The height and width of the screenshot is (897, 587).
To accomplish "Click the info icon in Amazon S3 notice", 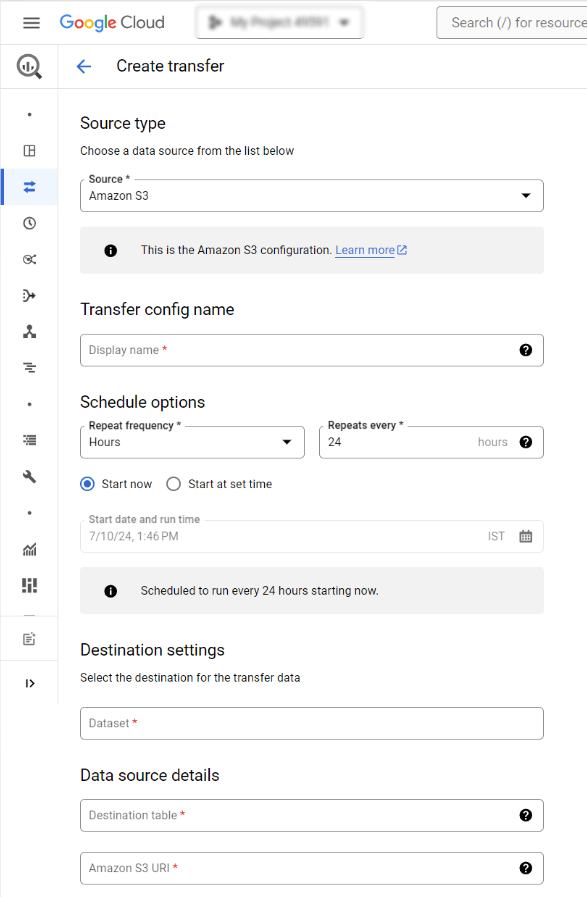I will coord(110,251).
